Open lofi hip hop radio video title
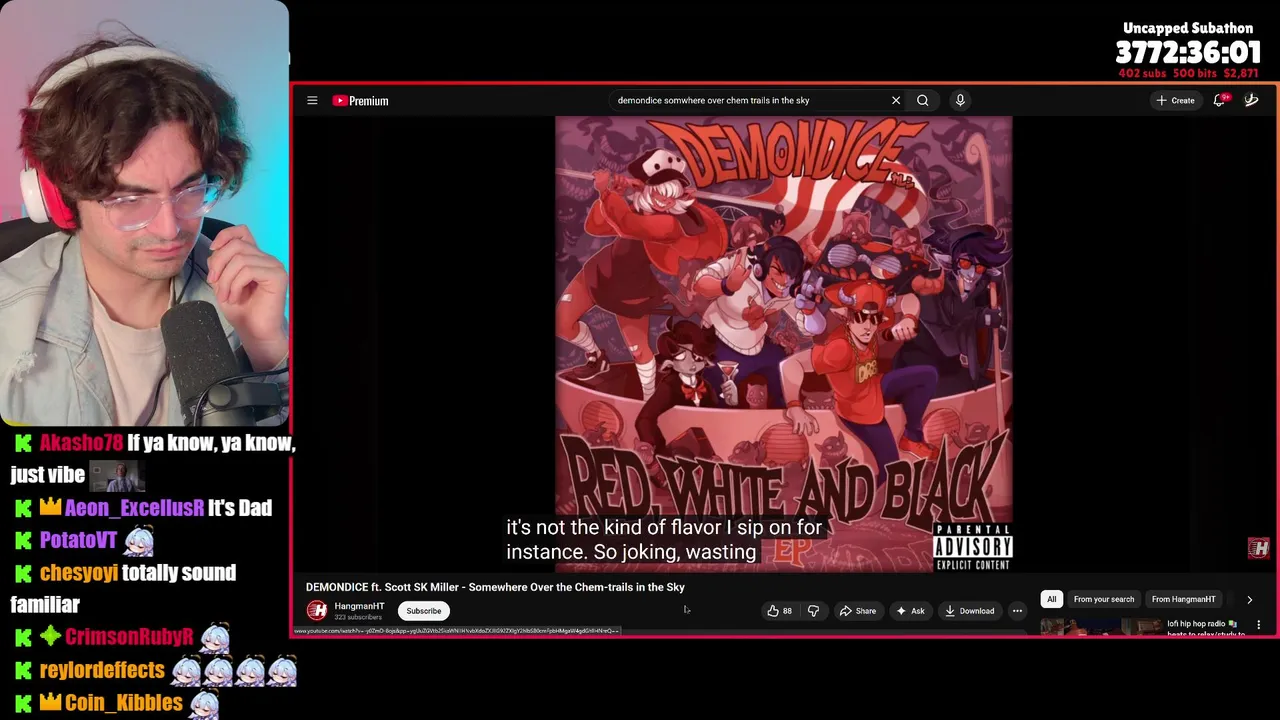Screen dimensions: 1280x720 click(x=1205, y=629)
